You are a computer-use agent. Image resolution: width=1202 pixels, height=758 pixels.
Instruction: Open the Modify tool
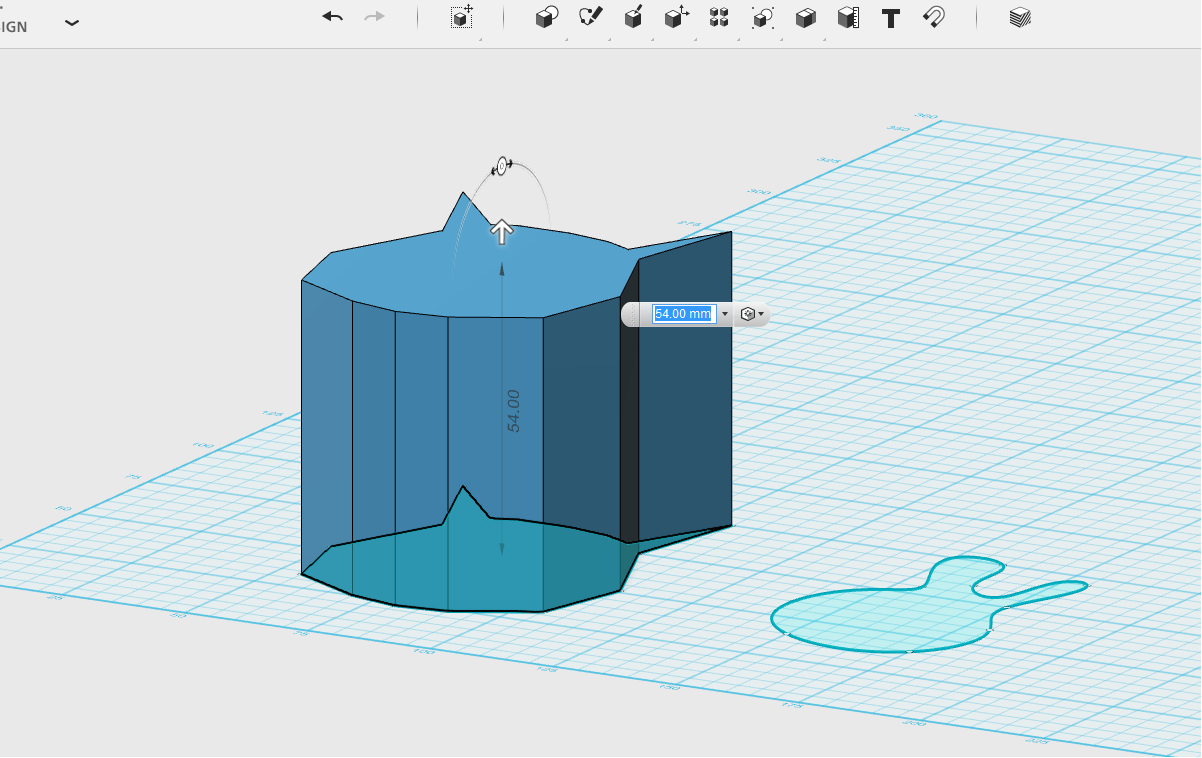pyautogui.click(x=677, y=18)
